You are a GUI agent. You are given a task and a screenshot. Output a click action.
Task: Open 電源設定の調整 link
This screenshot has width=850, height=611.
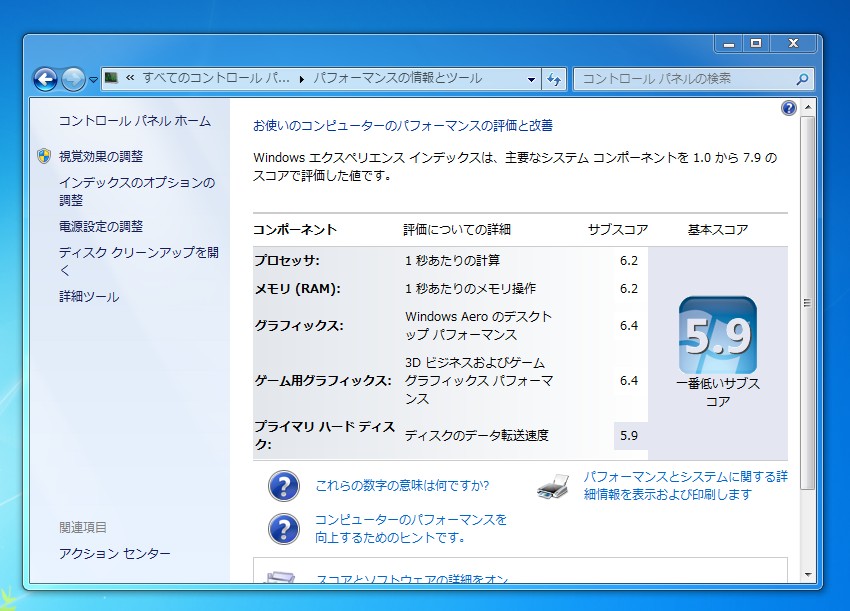tap(101, 226)
